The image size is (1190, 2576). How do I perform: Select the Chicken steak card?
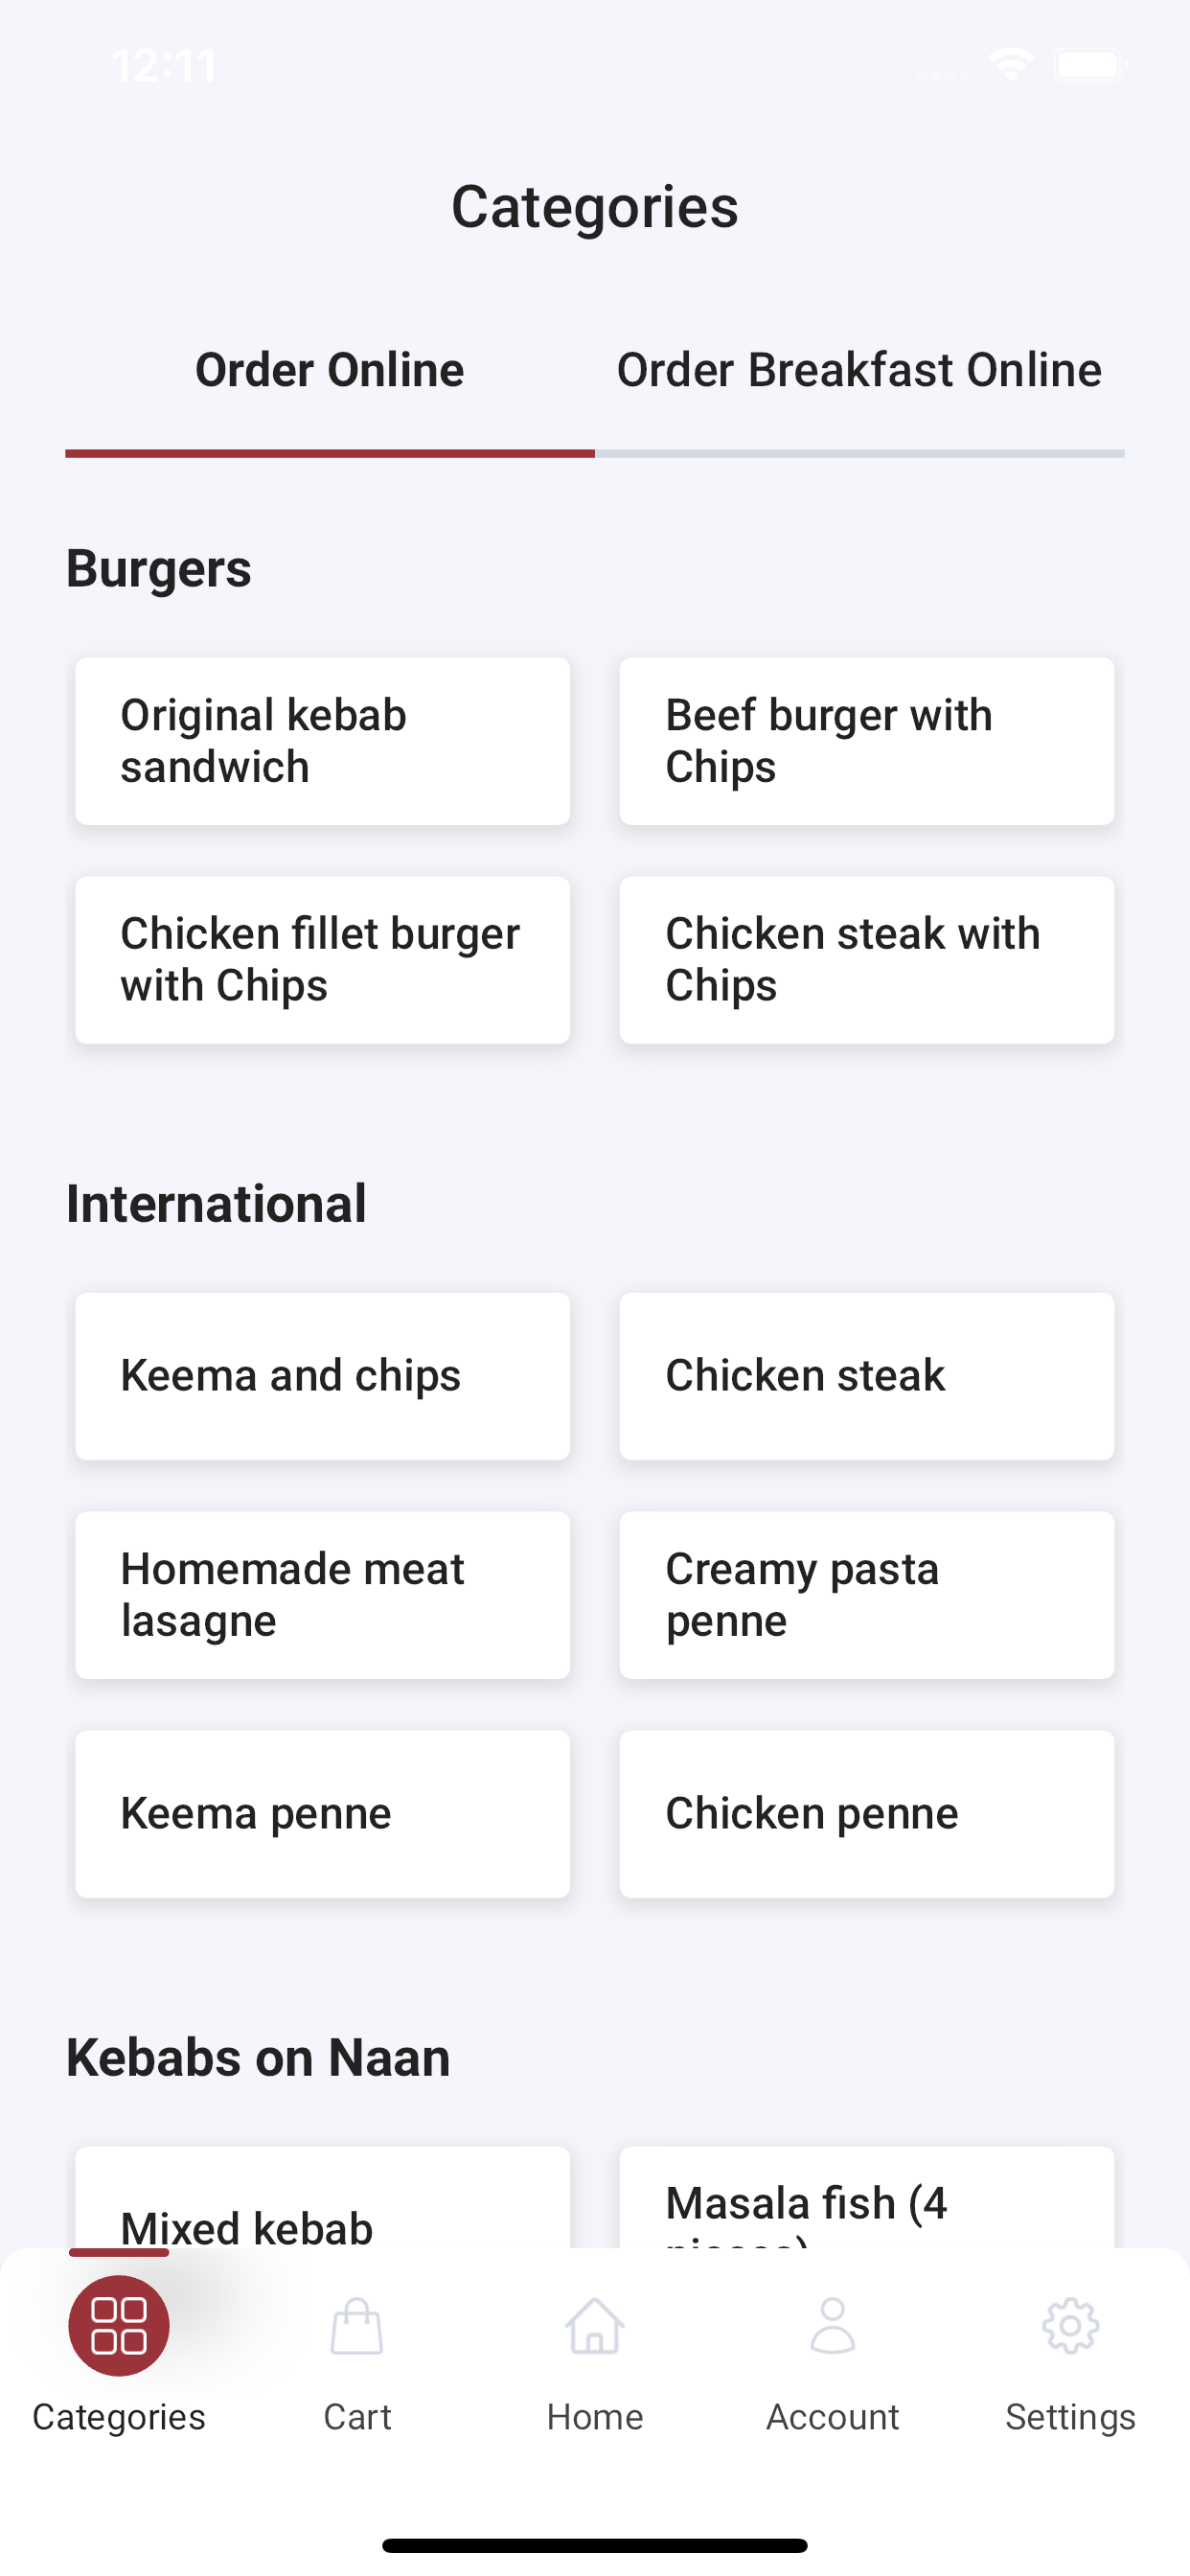pos(867,1376)
